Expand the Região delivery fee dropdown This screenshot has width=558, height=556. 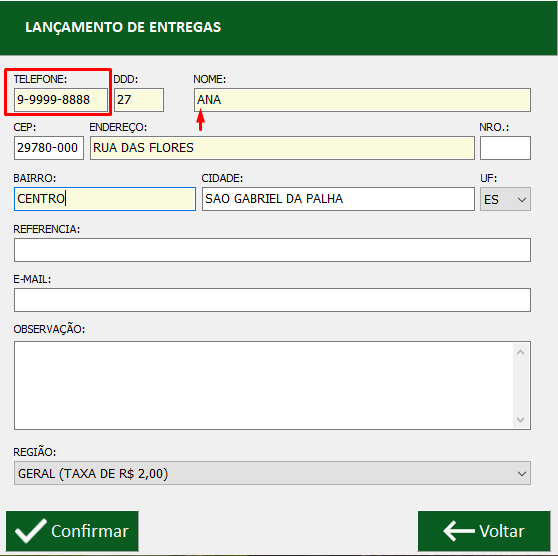[272, 473]
